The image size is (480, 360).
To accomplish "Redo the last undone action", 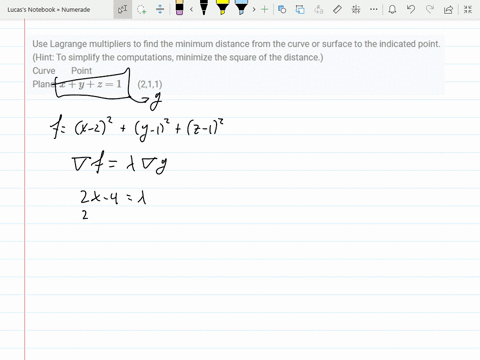I will [430, 9].
